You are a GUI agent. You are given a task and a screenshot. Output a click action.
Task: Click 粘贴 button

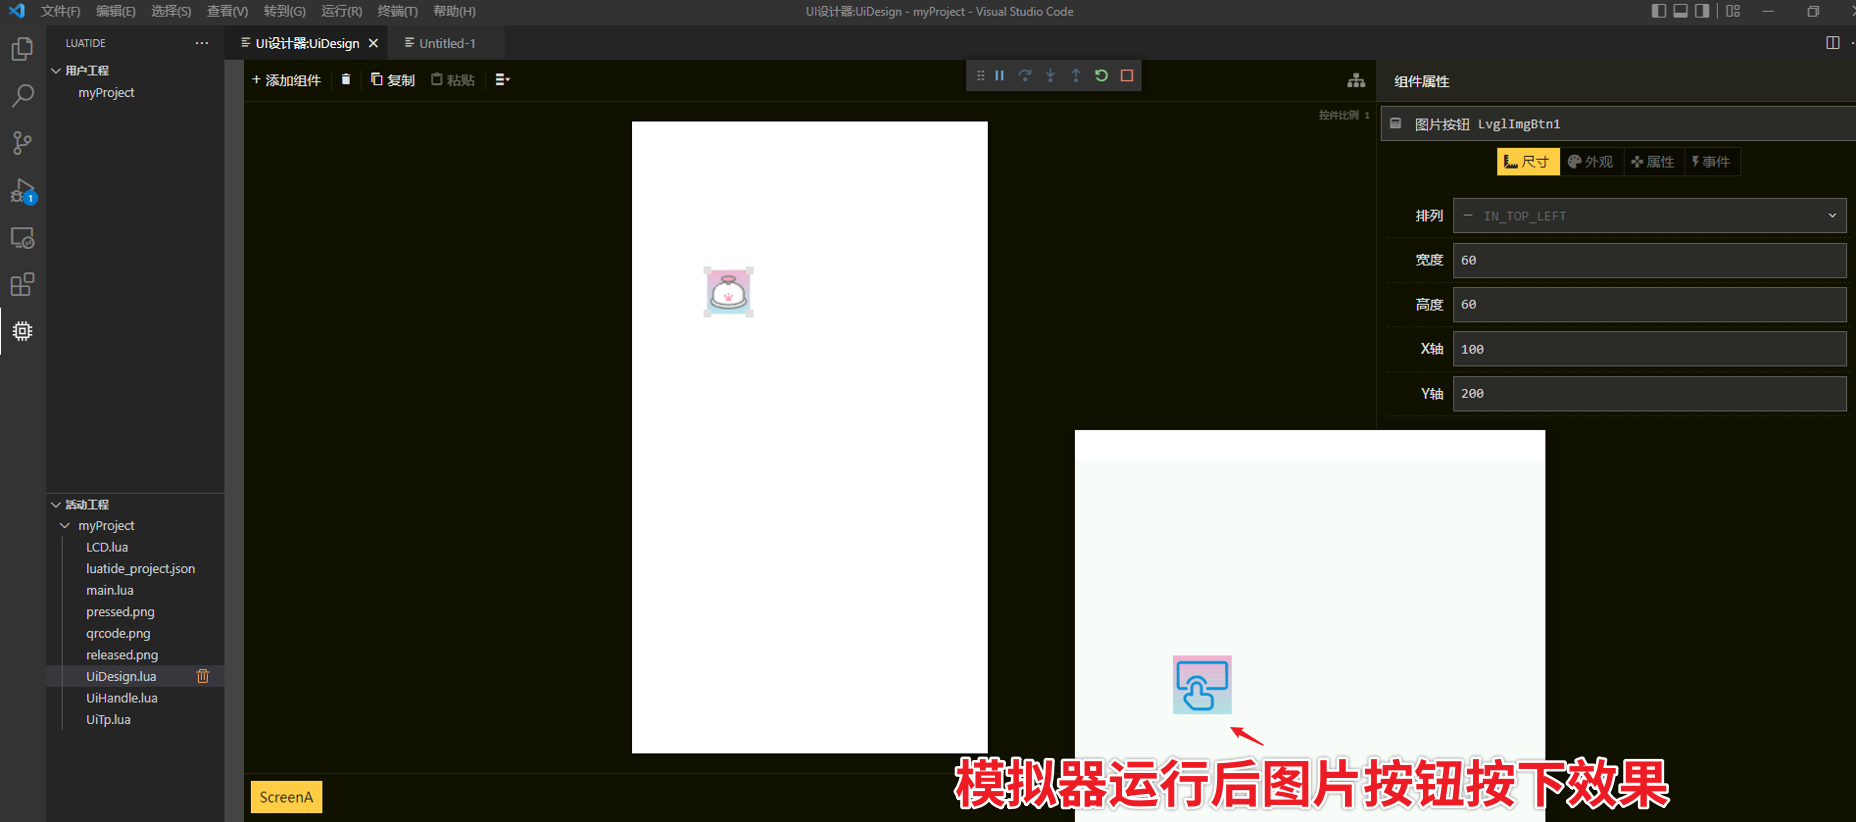point(453,80)
